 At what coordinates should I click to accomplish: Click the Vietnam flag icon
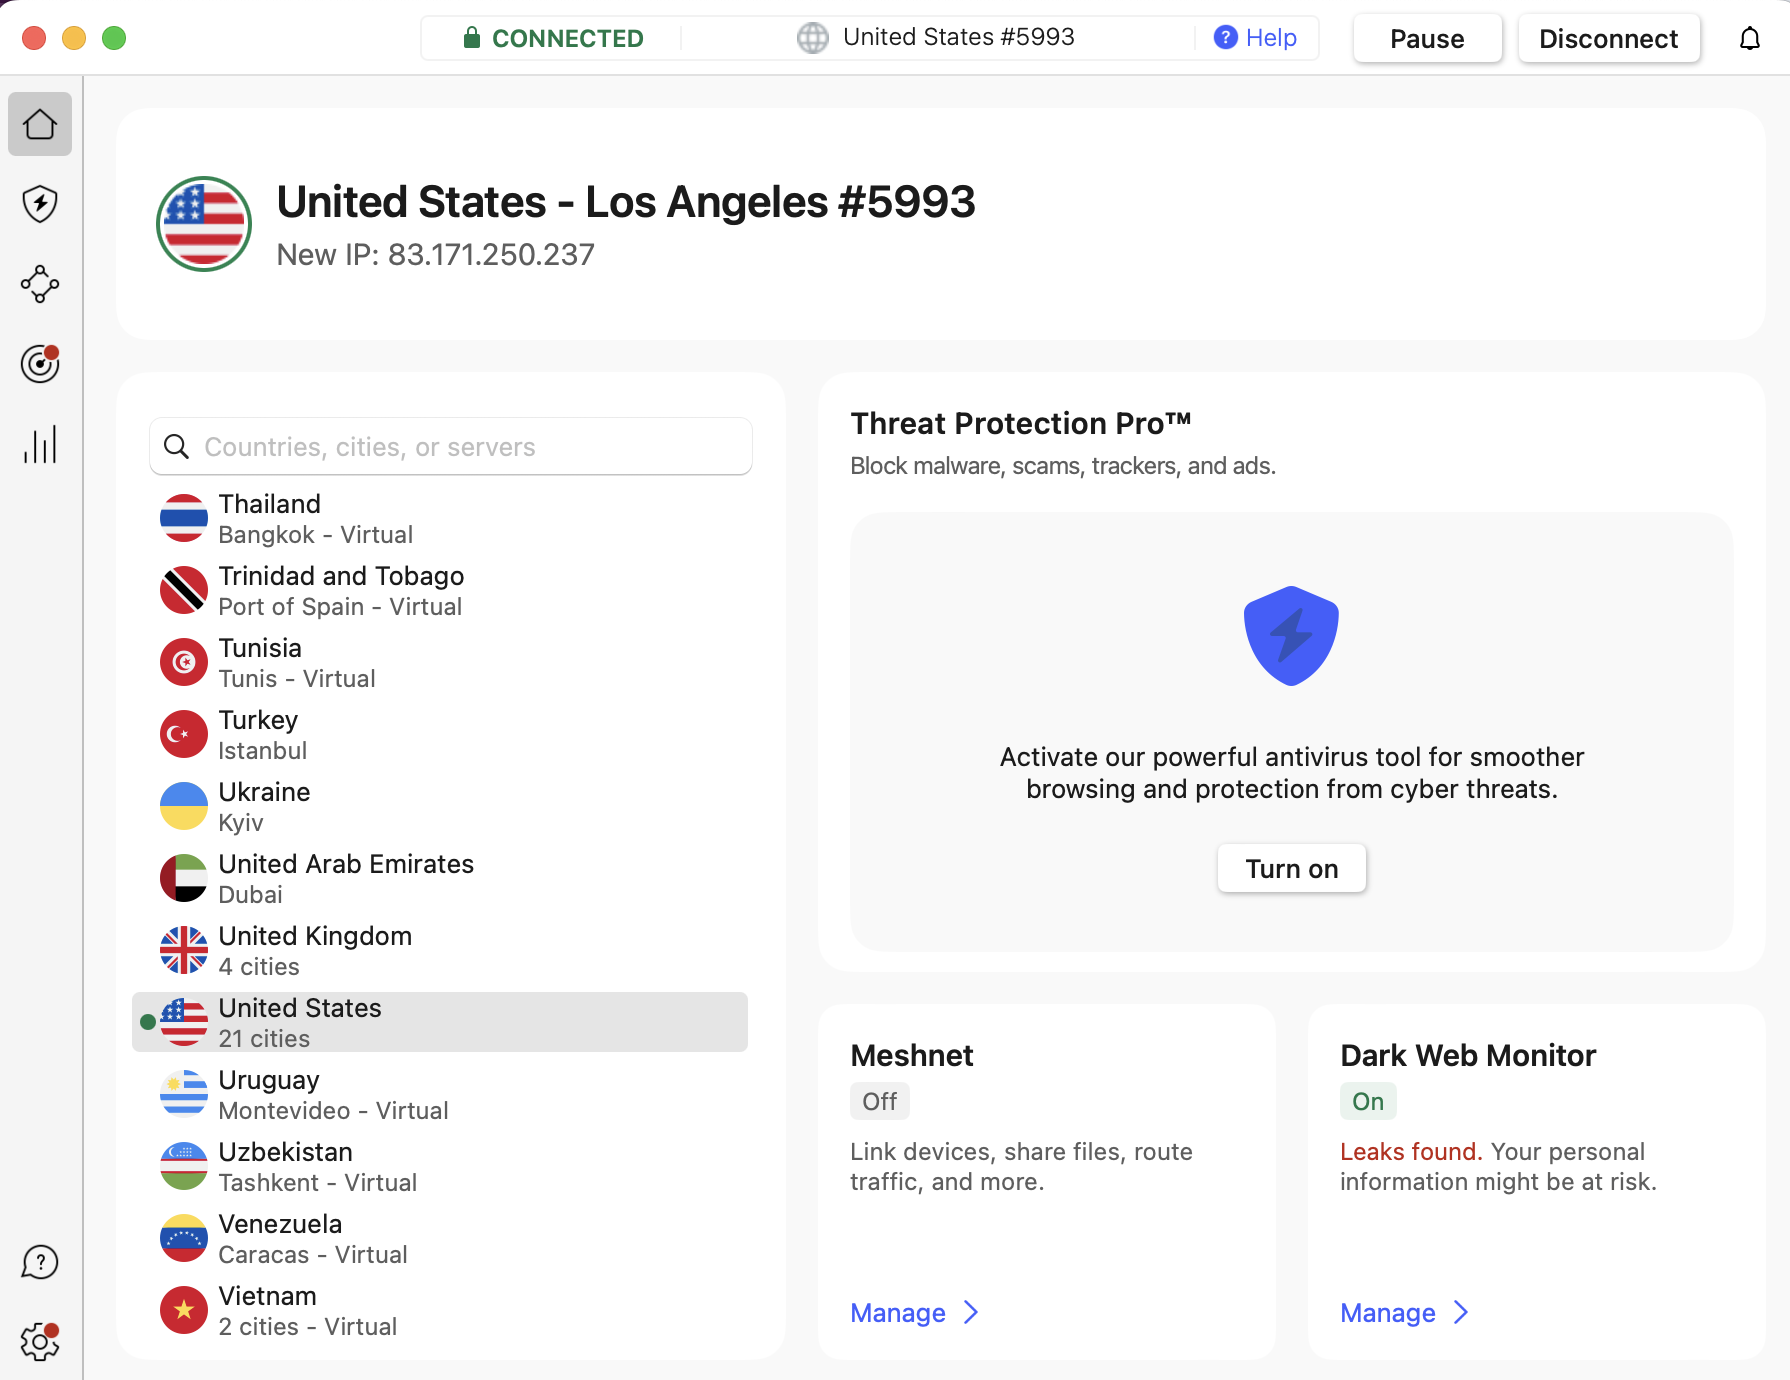[184, 1310]
